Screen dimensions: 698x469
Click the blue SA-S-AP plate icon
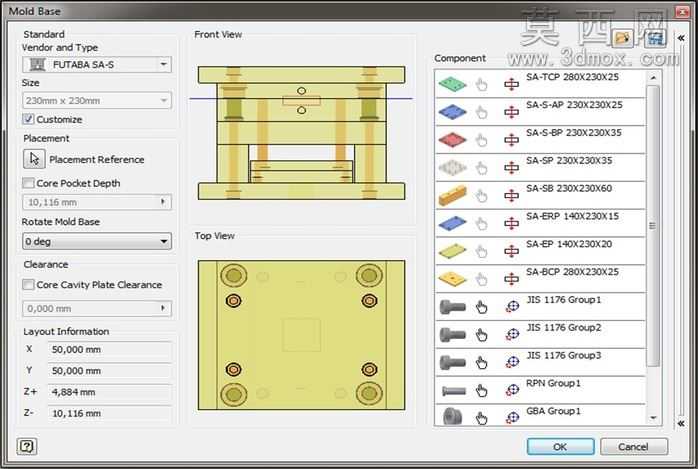452,112
